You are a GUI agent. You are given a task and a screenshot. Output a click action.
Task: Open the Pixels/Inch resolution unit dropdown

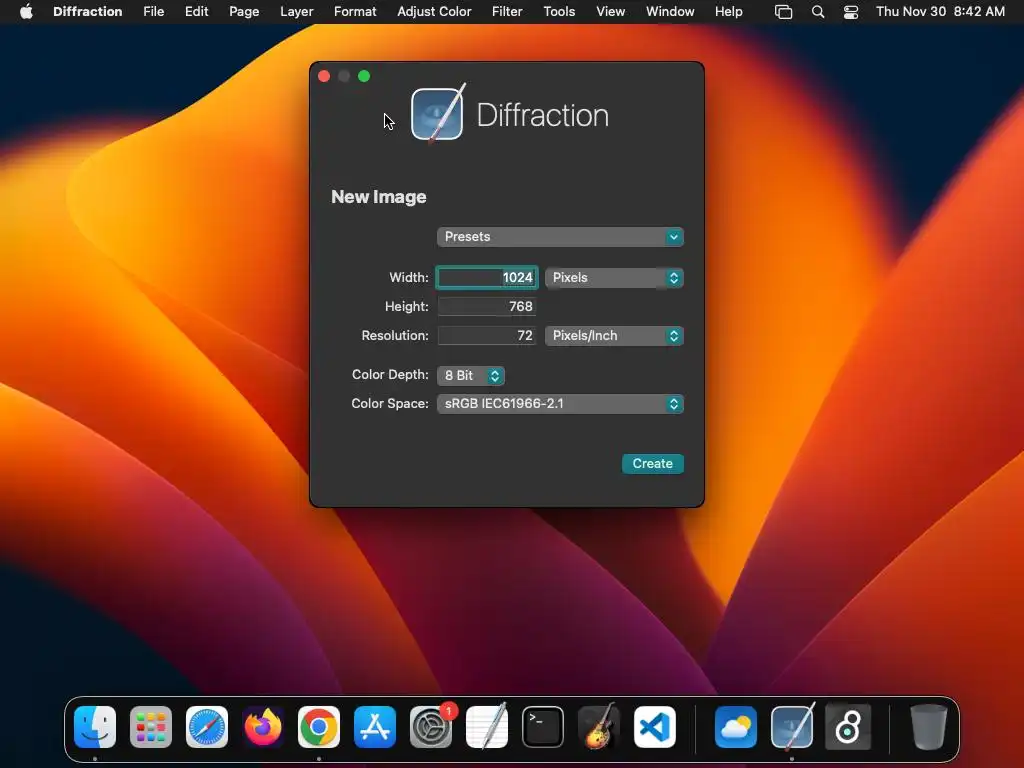click(615, 336)
